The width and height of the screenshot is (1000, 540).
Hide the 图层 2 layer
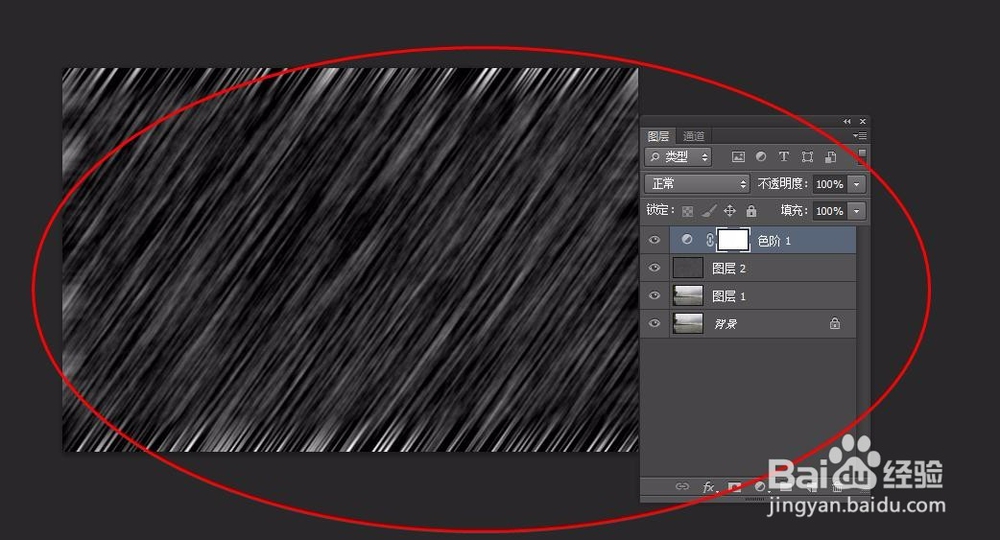point(654,268)
